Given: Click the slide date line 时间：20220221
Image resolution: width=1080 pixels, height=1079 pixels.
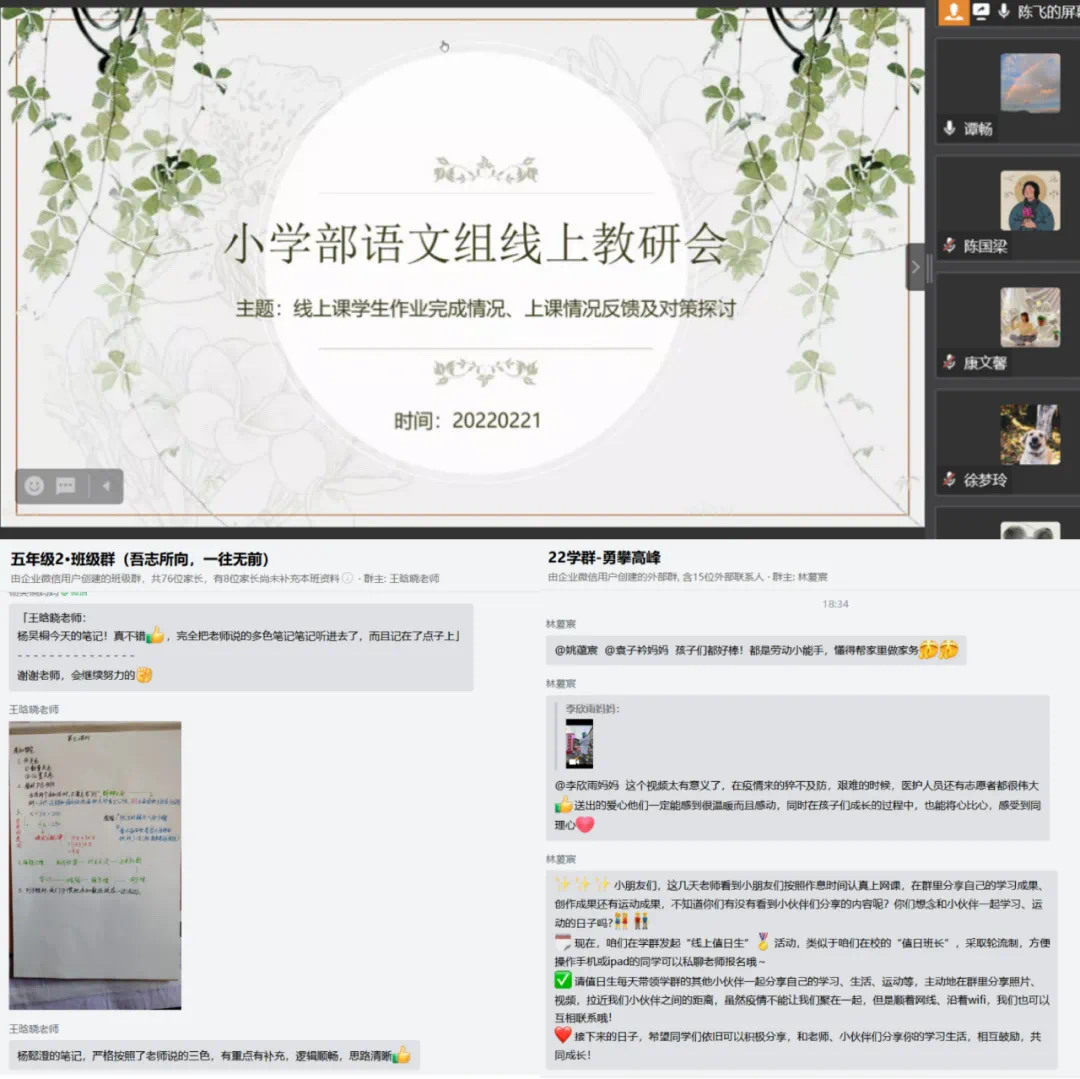Looking at the screenshot, I should pos(468,421).
